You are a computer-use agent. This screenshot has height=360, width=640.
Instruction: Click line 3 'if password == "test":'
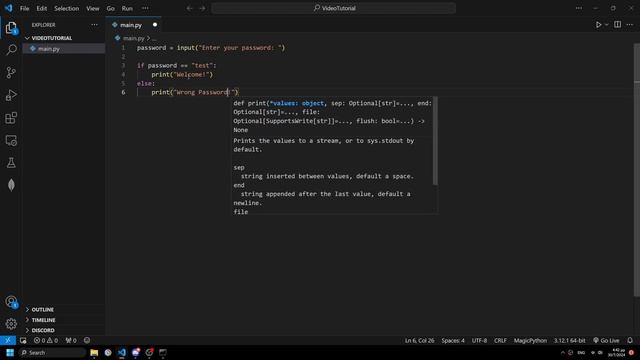(x=176, y=65)
